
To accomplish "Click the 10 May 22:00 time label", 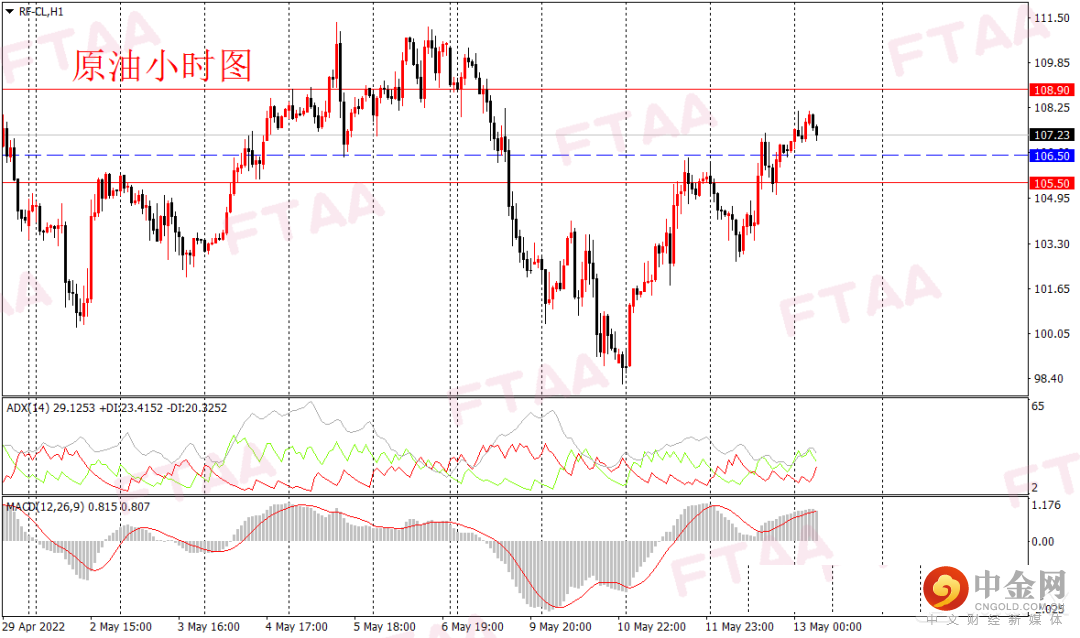I will (x=652, y=627).
